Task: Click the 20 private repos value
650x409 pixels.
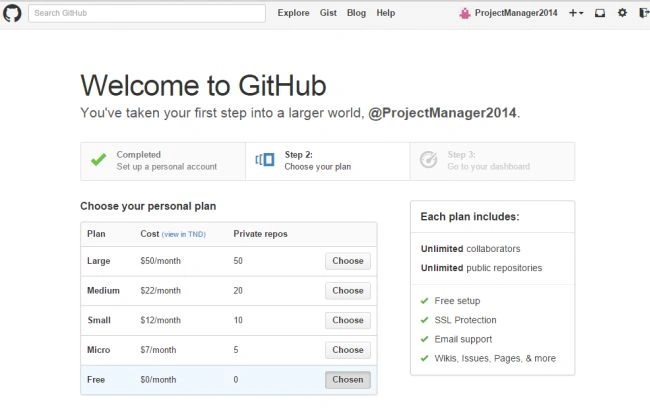Action: click(x=238, y=291)
